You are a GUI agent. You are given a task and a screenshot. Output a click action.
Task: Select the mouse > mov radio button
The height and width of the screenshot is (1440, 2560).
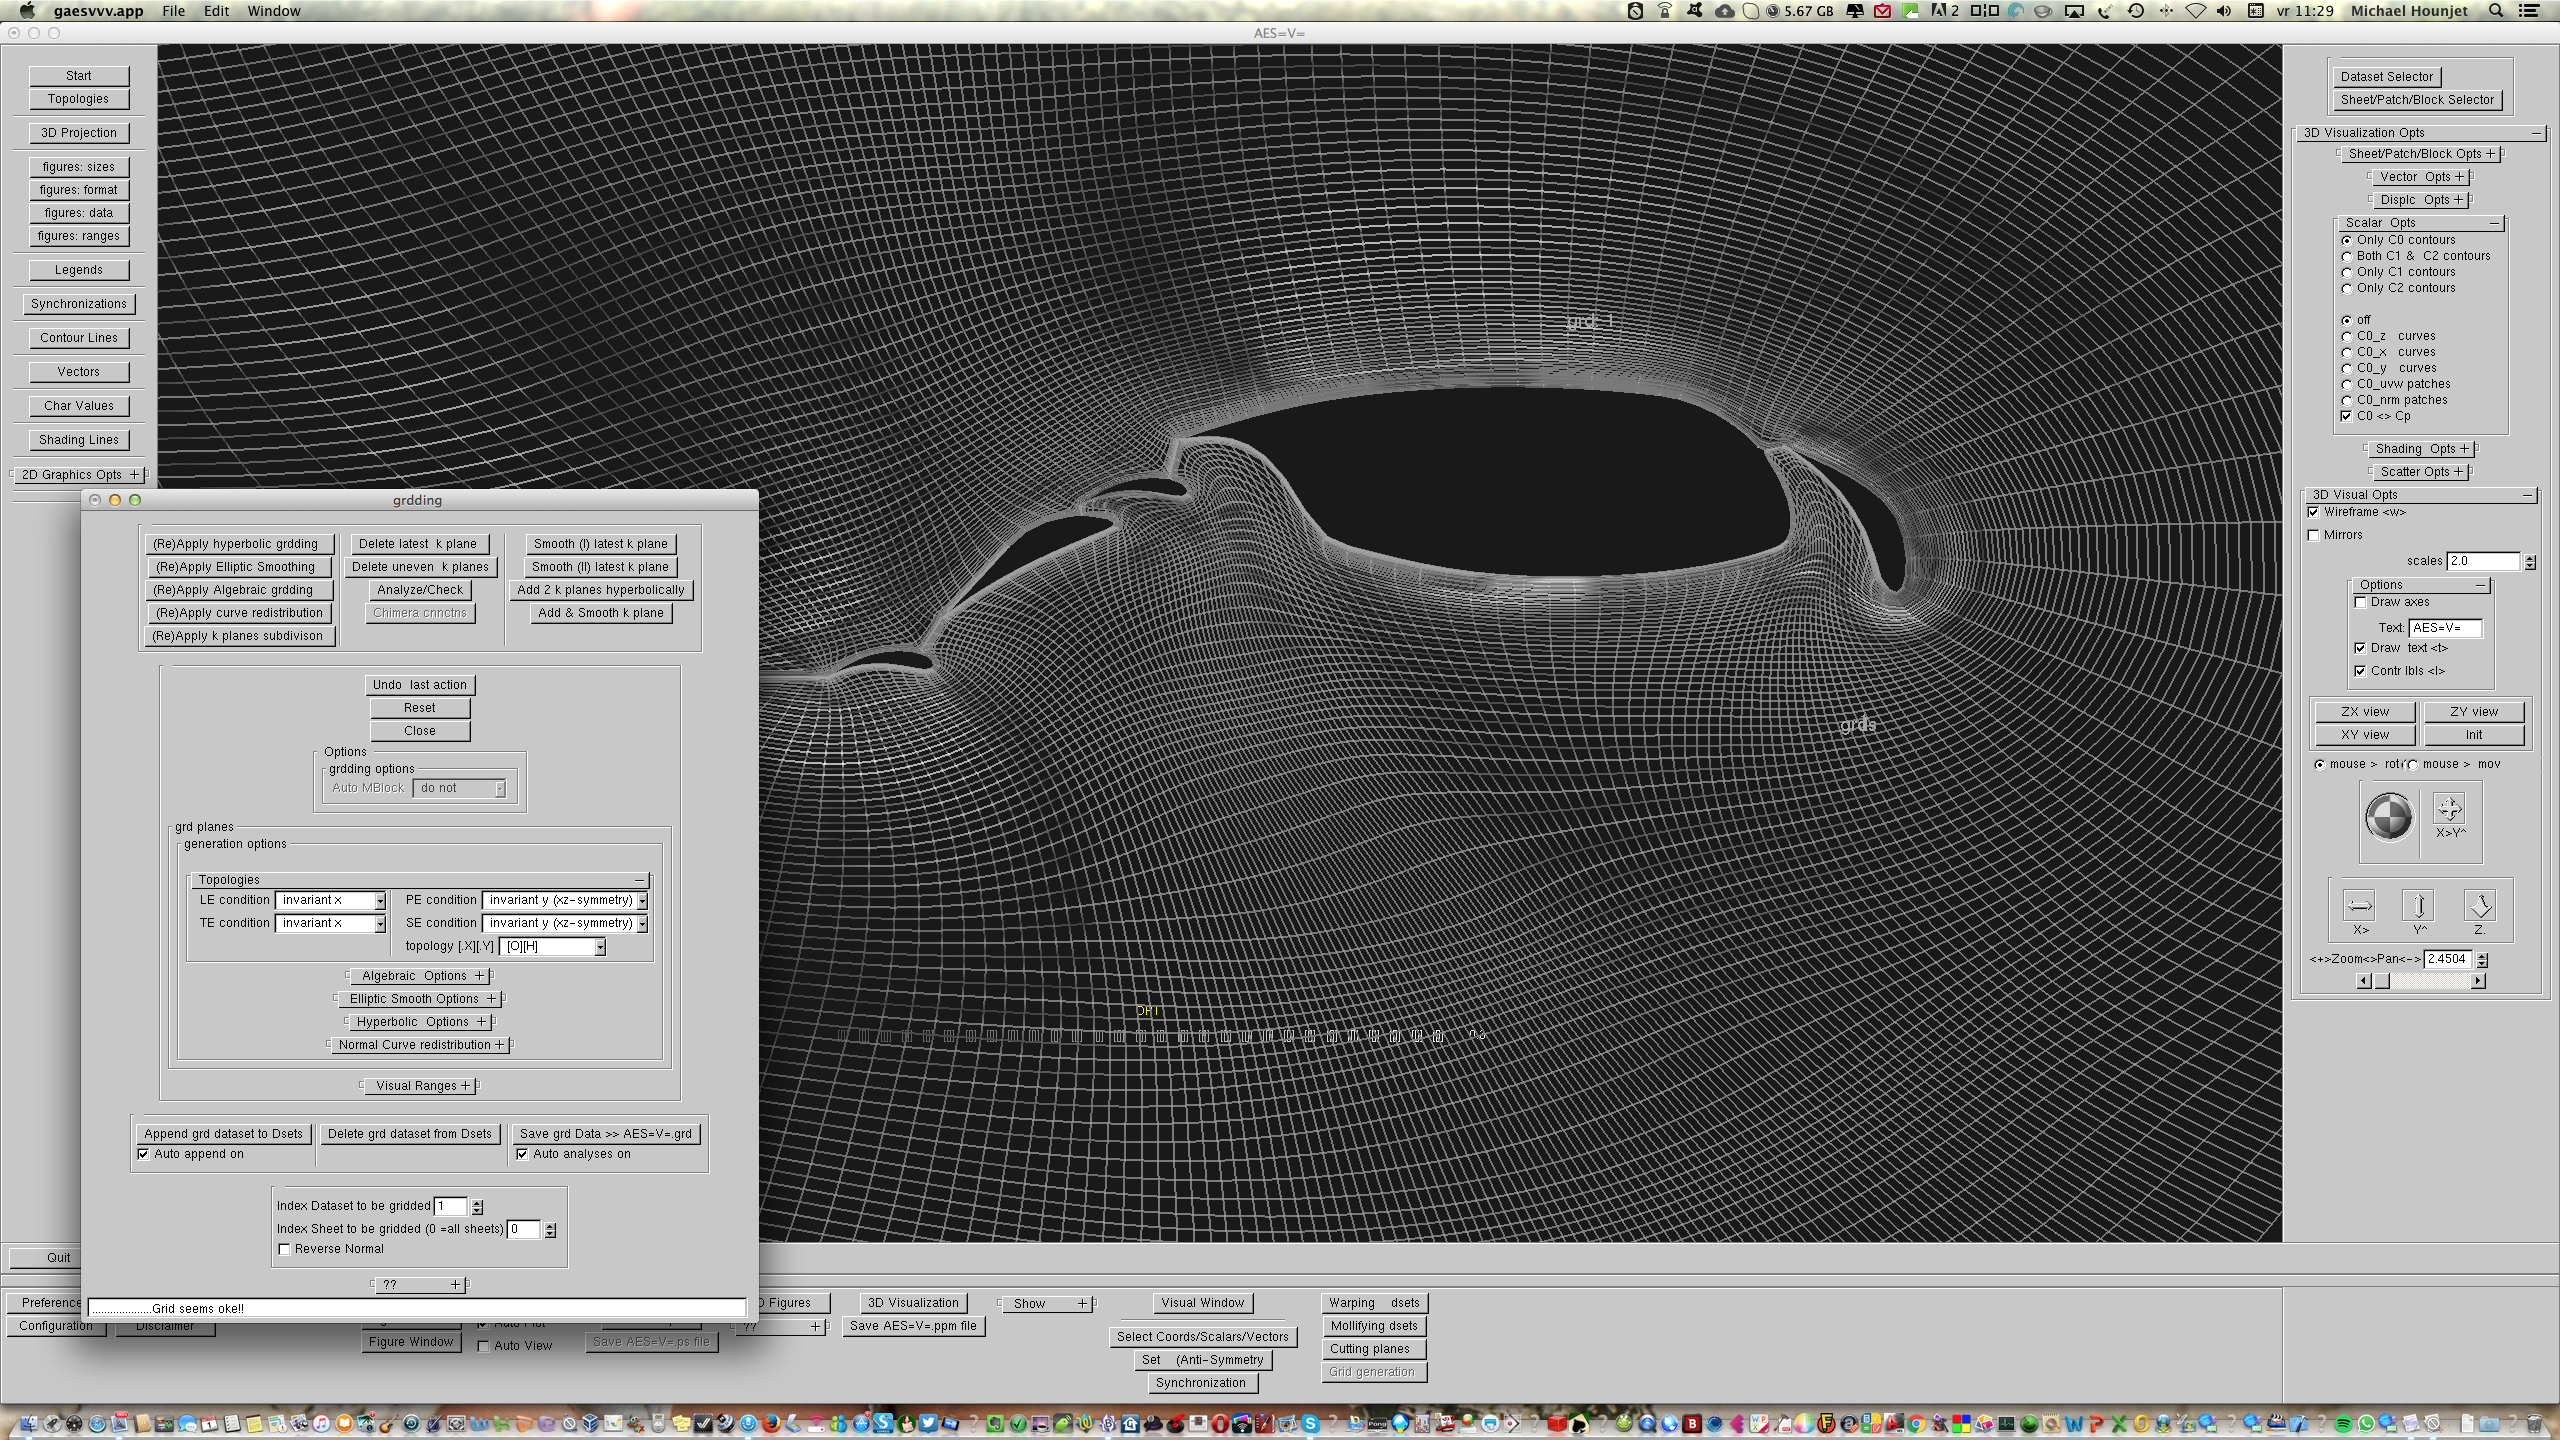(2414, 765)
